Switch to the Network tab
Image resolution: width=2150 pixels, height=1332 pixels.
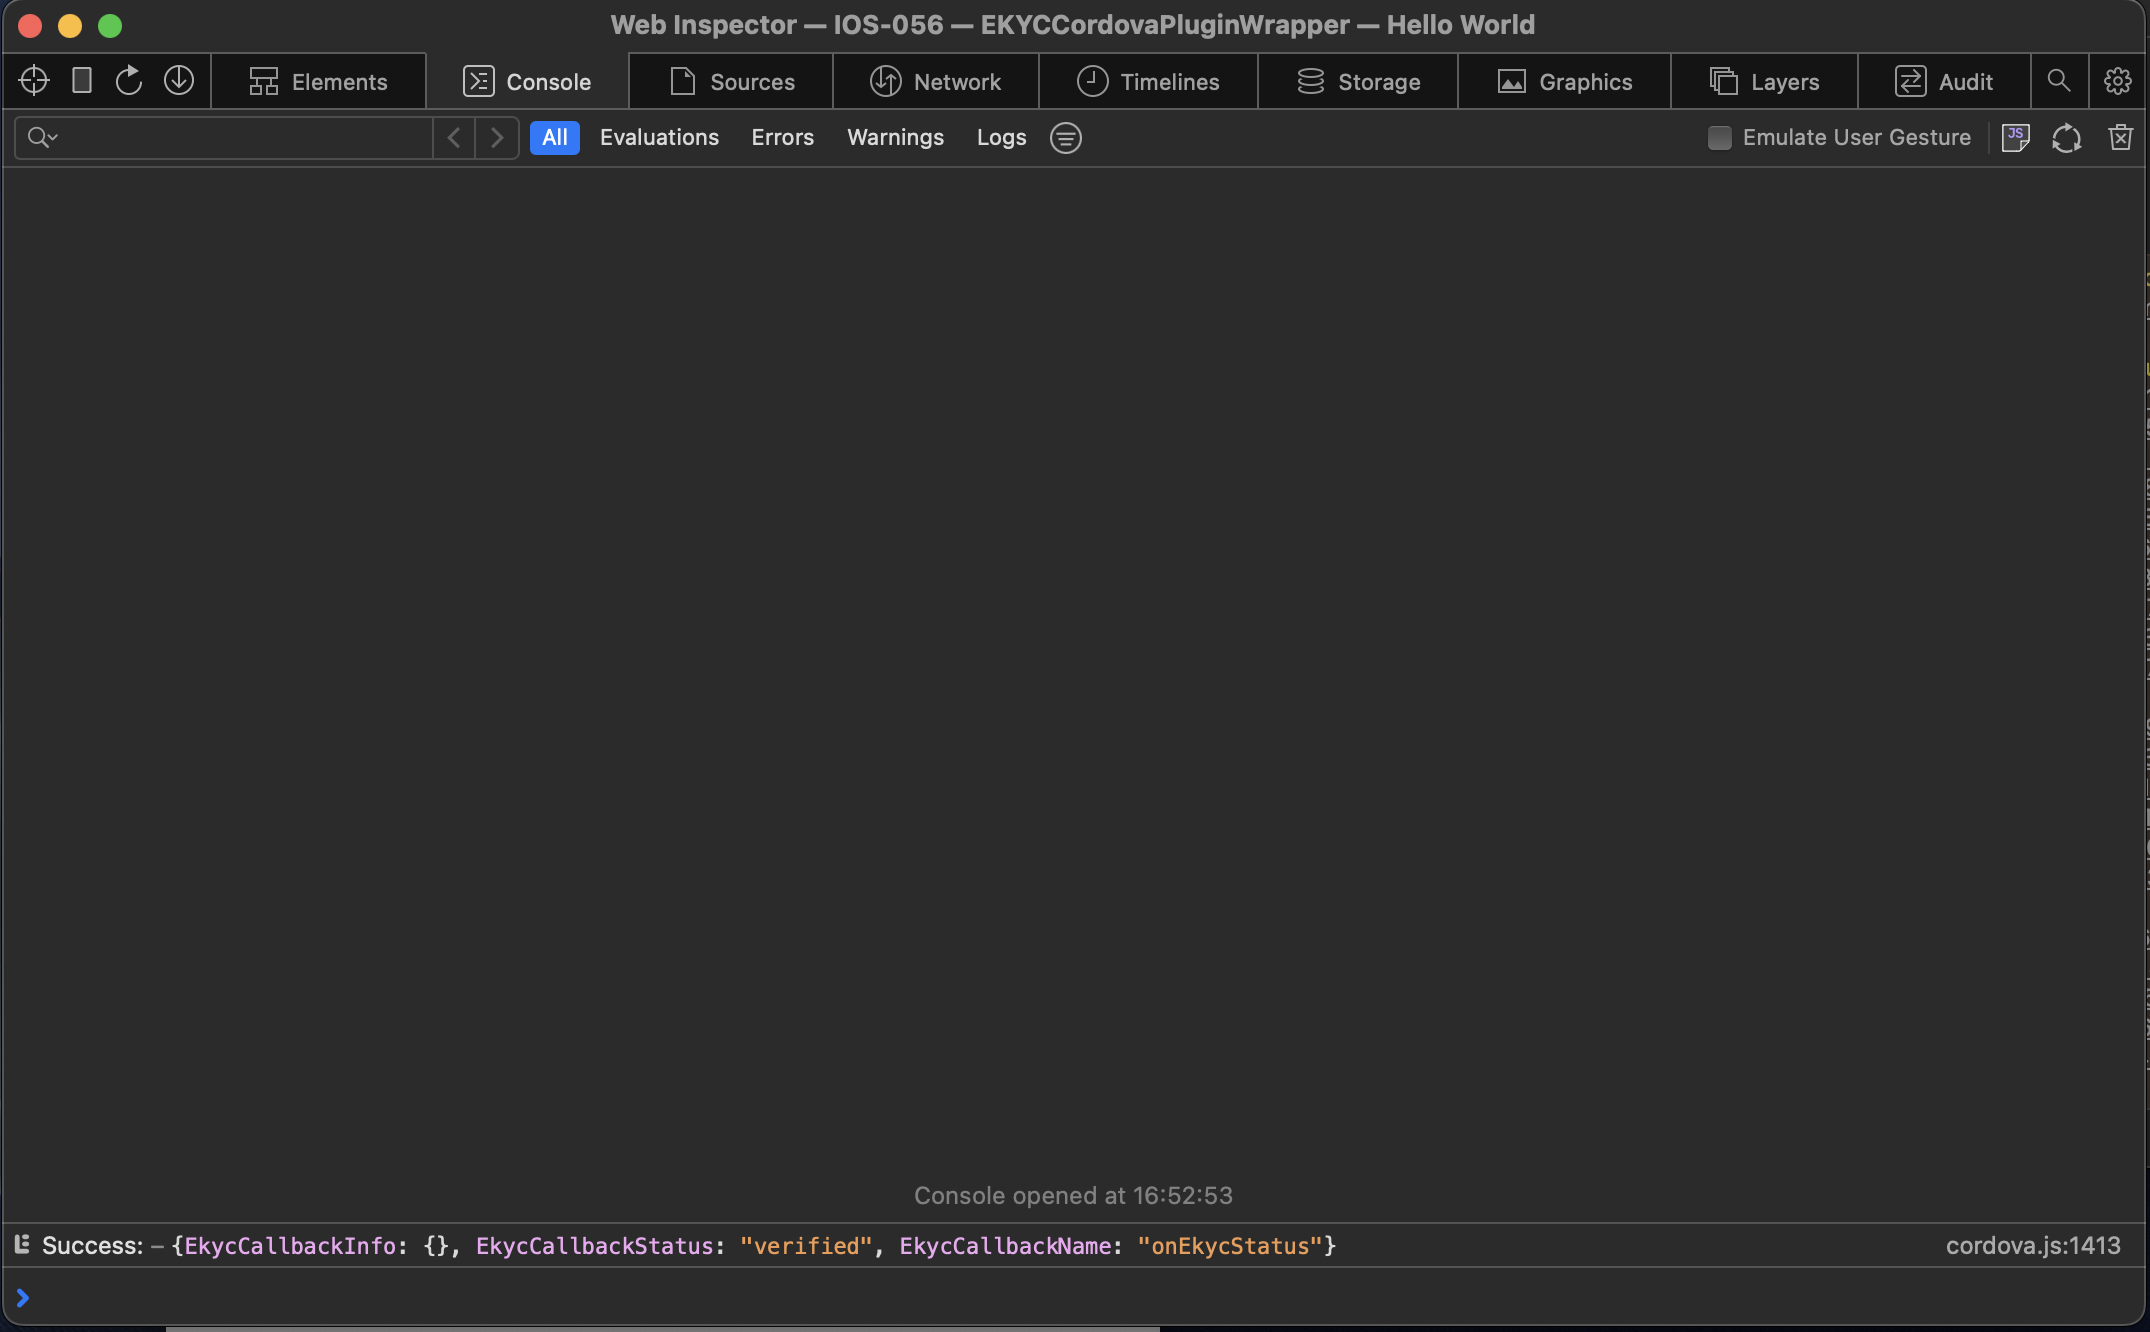935,82
